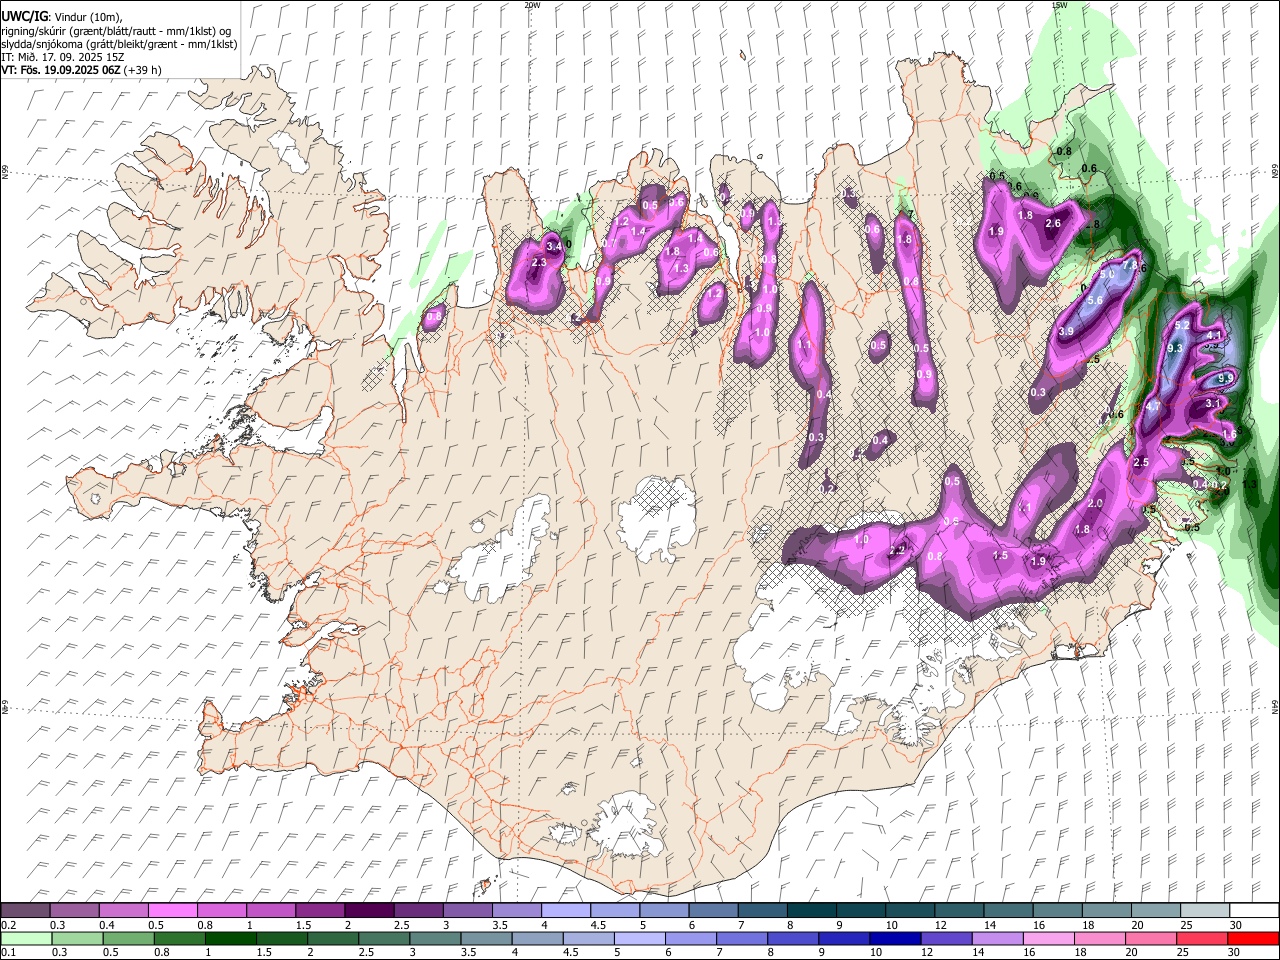Click the 9.3 snowfall value in the east
This screenshot has width=1280, height=960.
[x=1175, y=348]
